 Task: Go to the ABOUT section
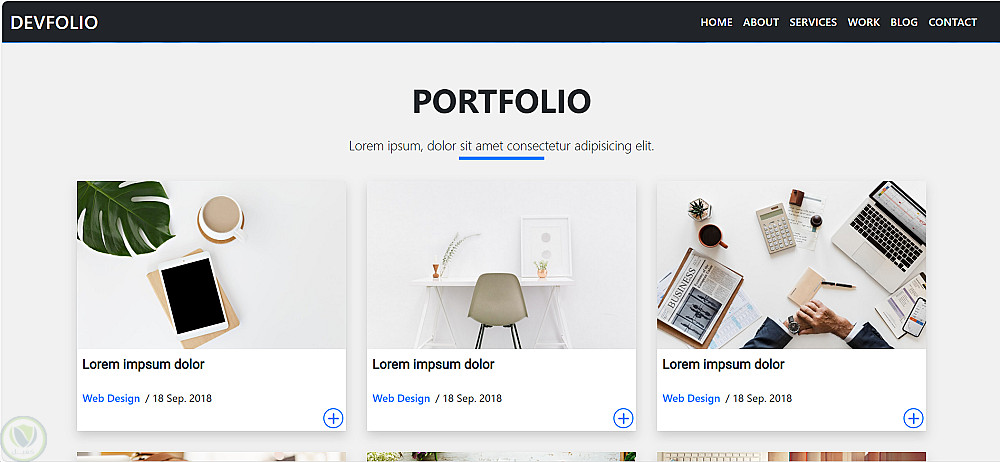click(761, 22)
